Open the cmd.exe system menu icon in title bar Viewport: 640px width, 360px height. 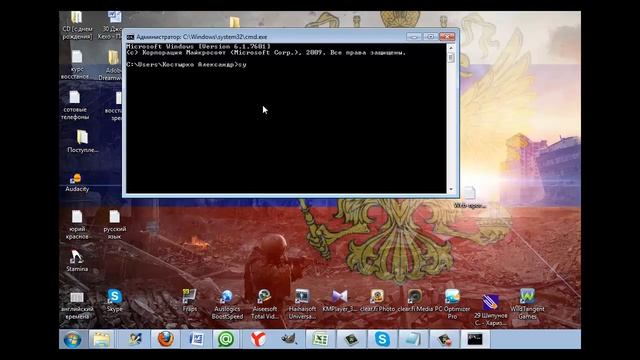click(x=130, y=37)
